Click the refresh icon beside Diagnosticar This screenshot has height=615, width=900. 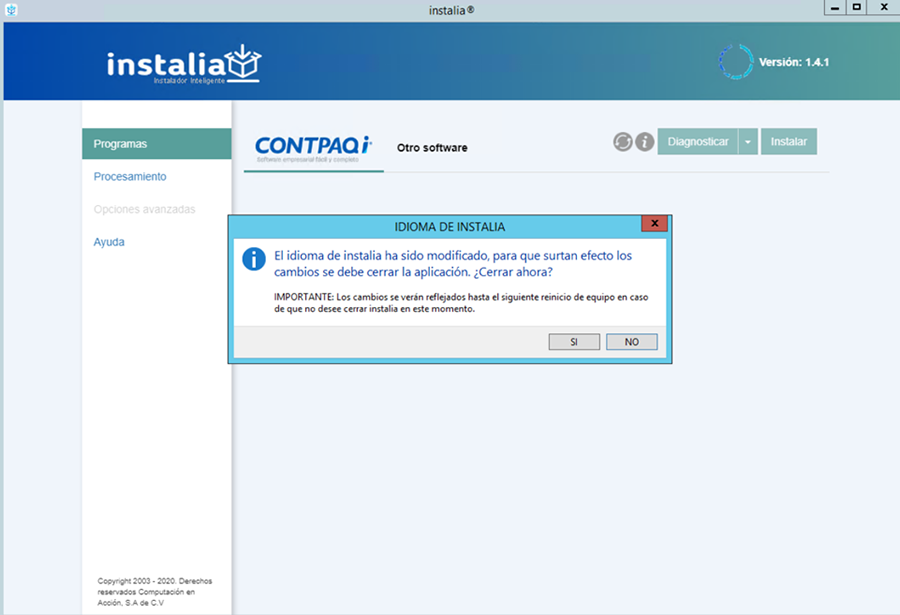click(x=623, y=141)
